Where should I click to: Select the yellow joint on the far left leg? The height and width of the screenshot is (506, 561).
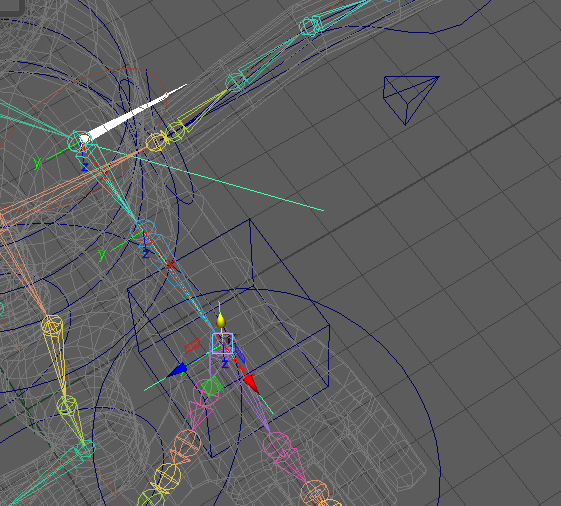52,325
